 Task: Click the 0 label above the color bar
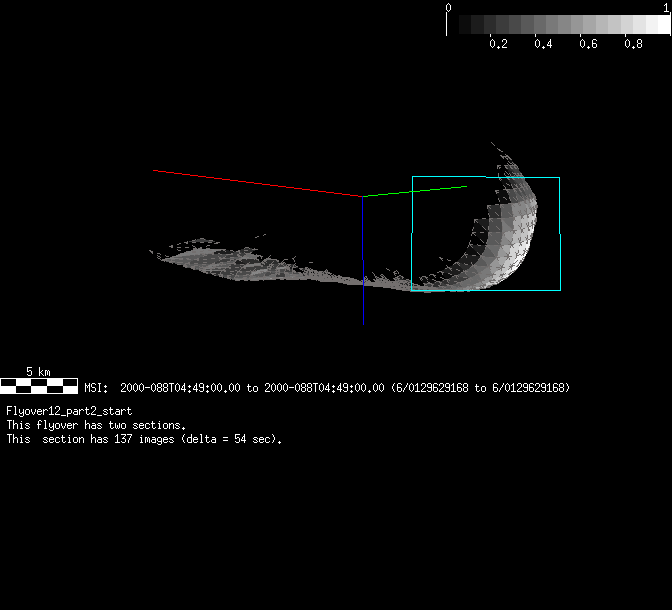448,7
